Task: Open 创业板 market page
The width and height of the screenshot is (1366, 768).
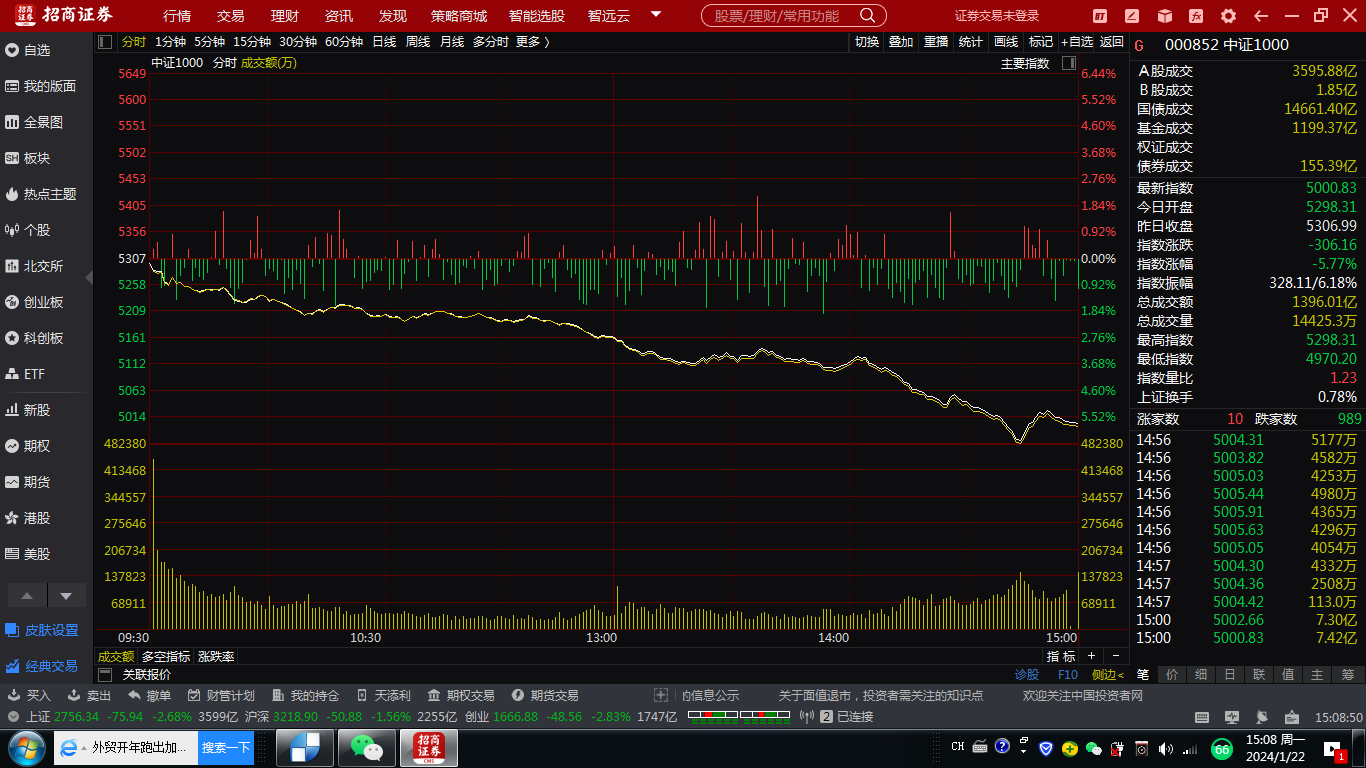Action: click(x=34, y=302)
